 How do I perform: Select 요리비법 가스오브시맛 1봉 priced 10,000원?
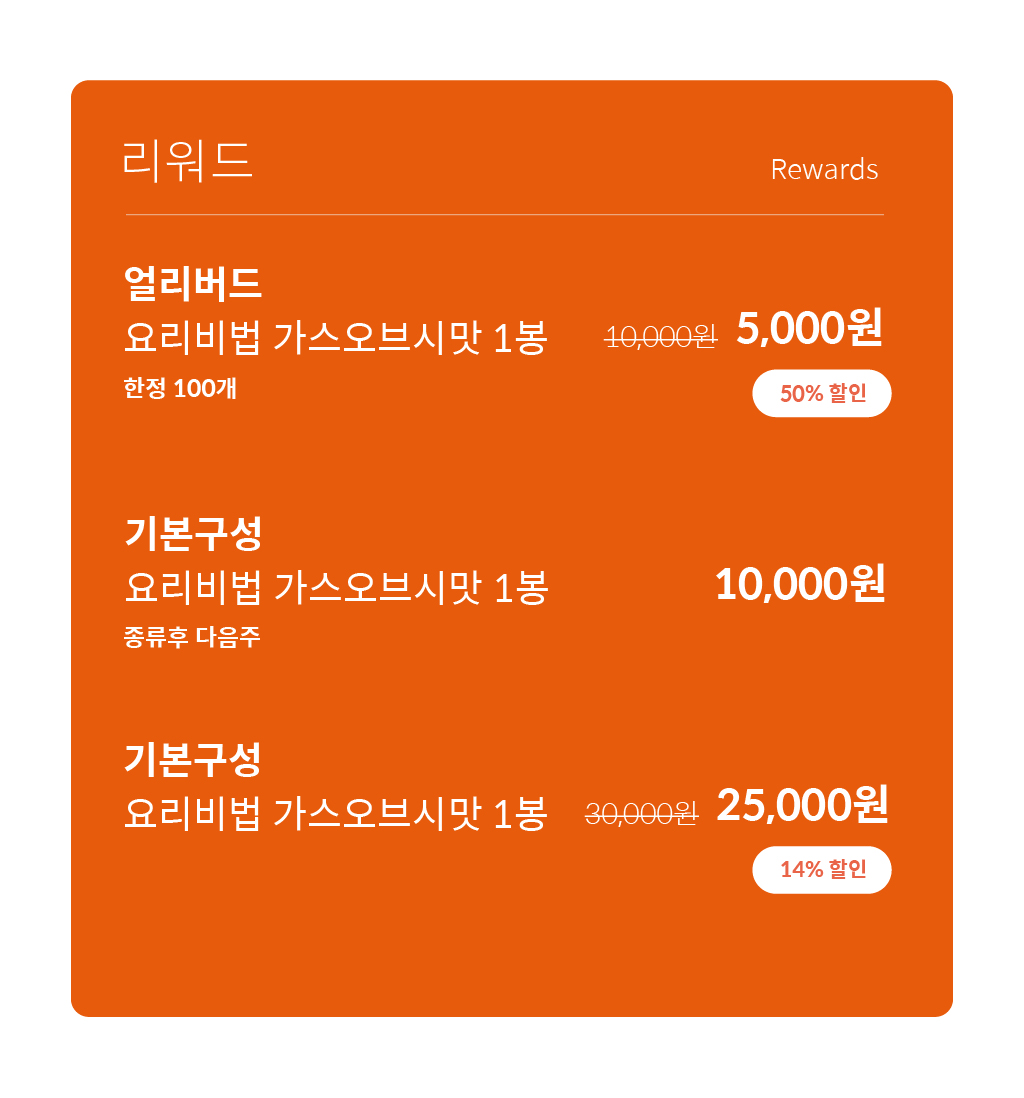[x=335, y=587]
